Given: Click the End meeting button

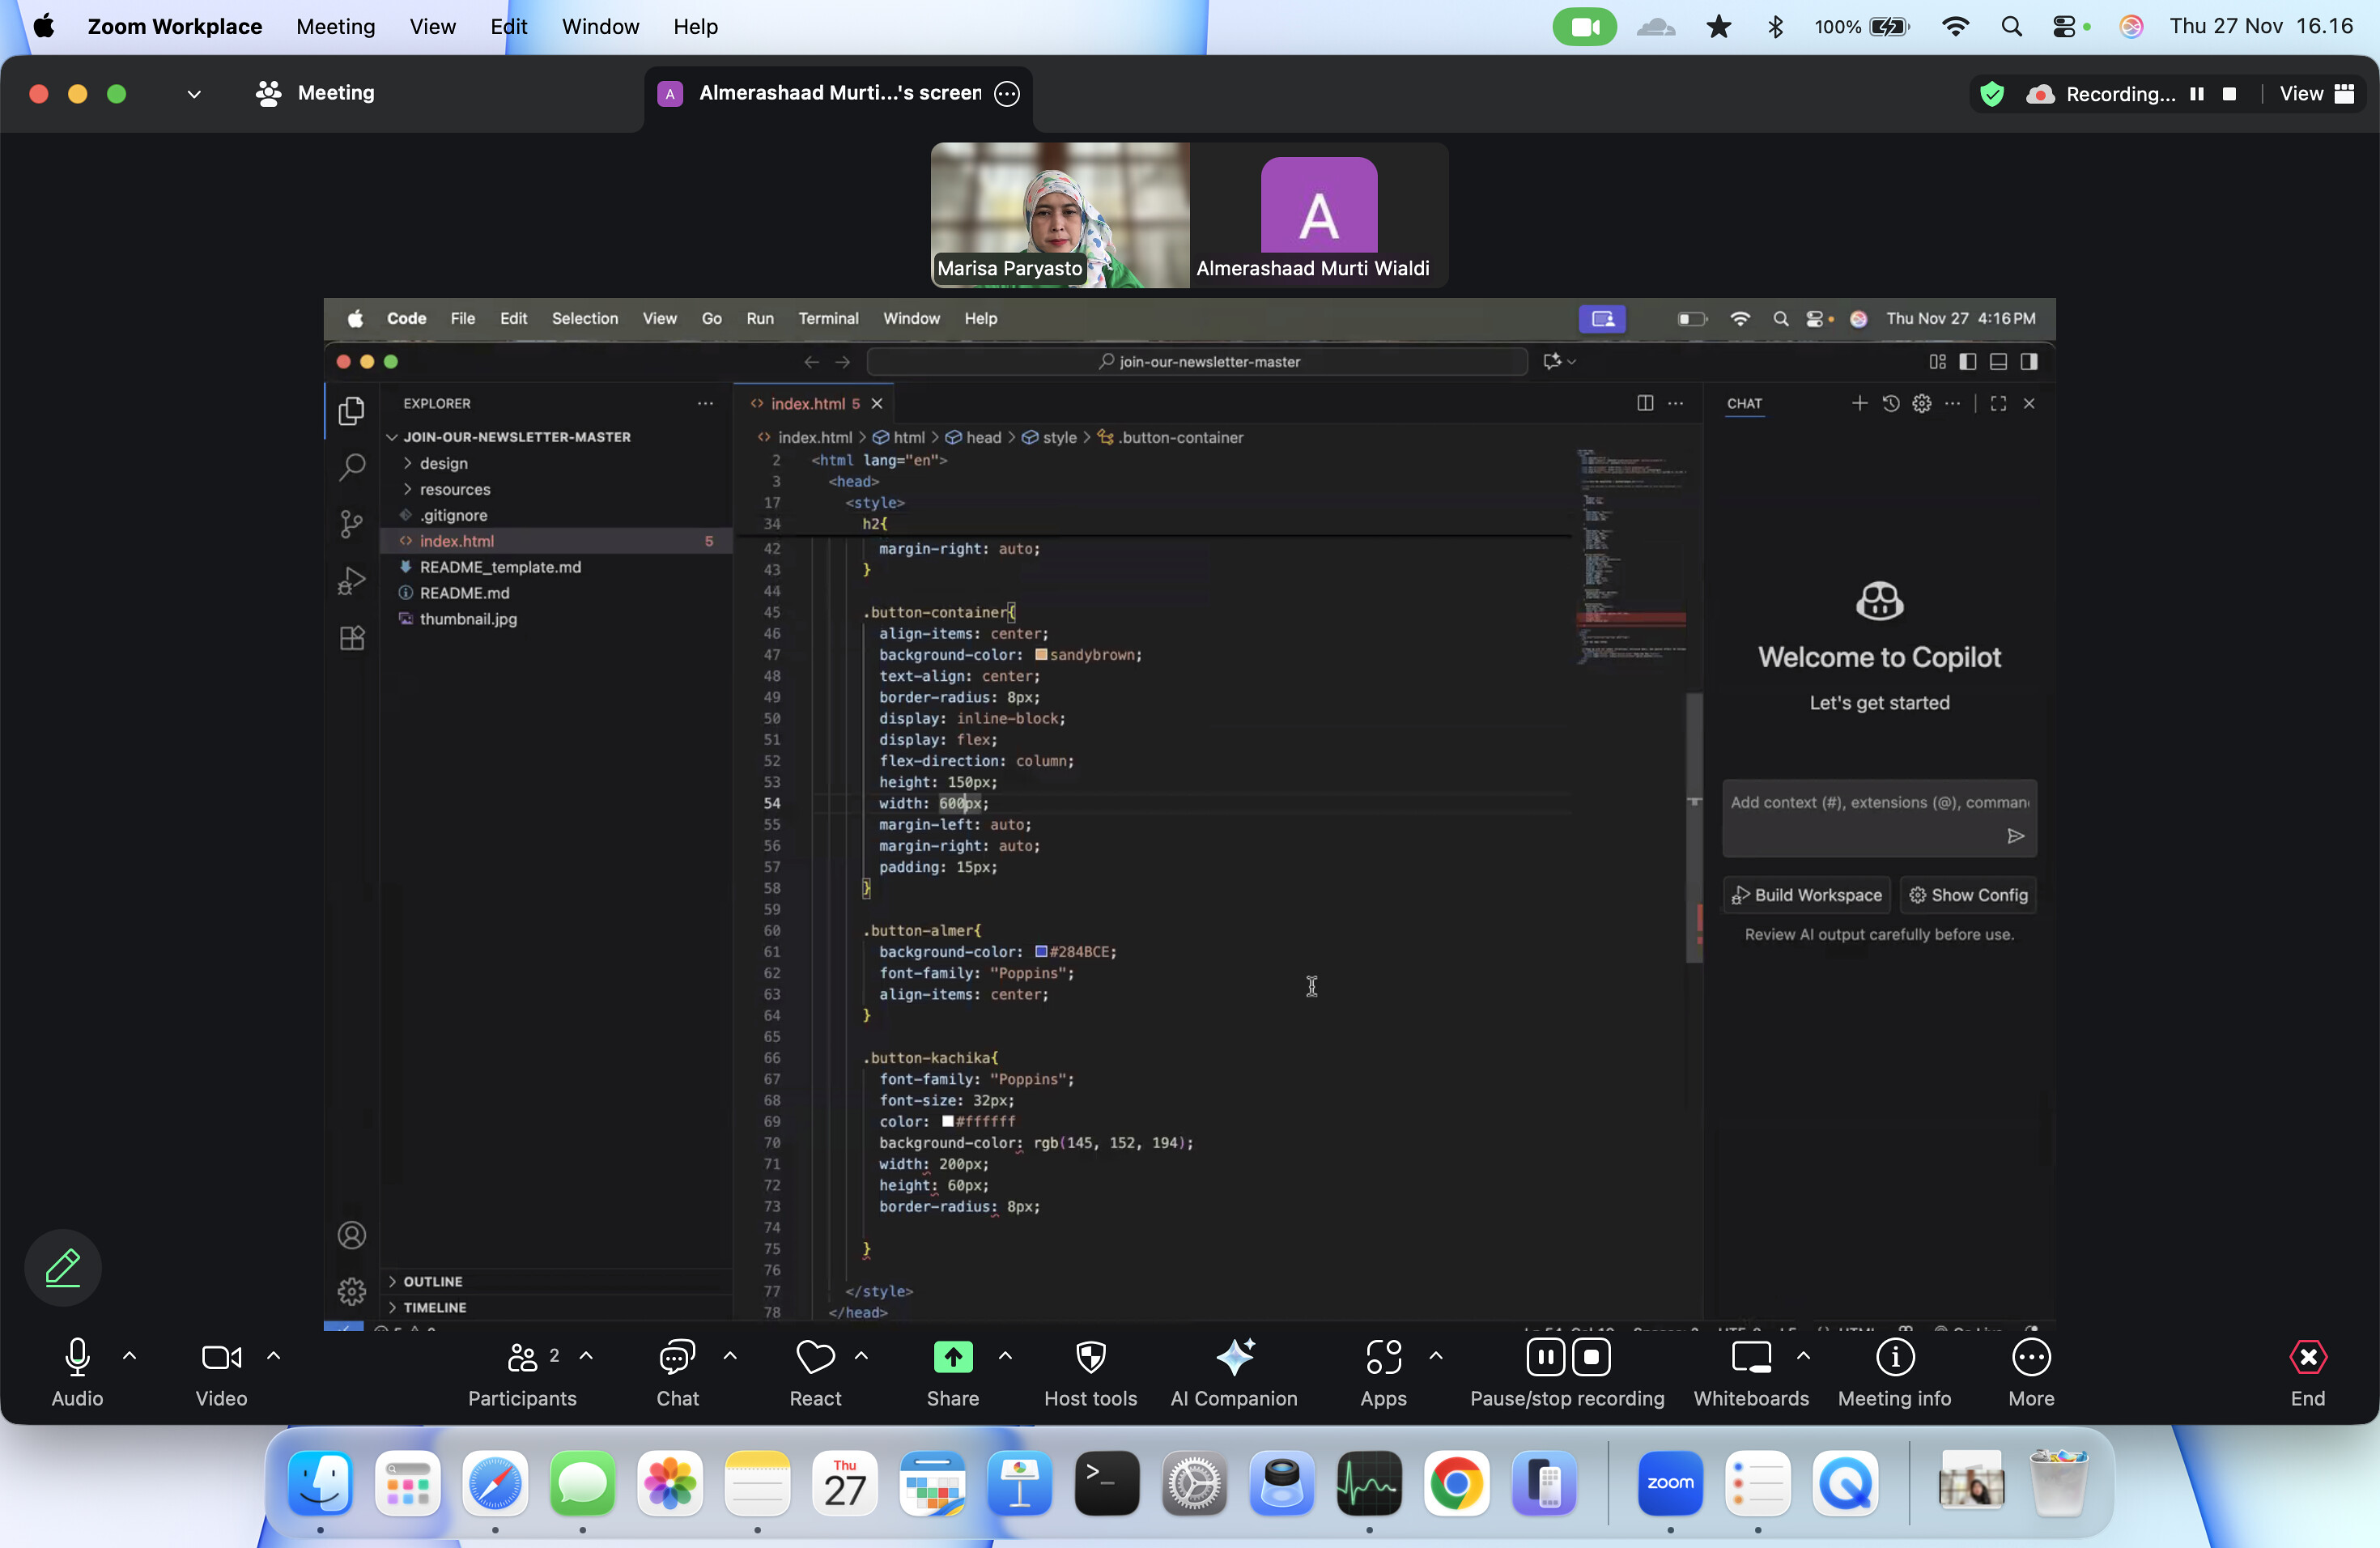Looking at the screenshot, I should pyautogui.click(x=2307, y=1358).
